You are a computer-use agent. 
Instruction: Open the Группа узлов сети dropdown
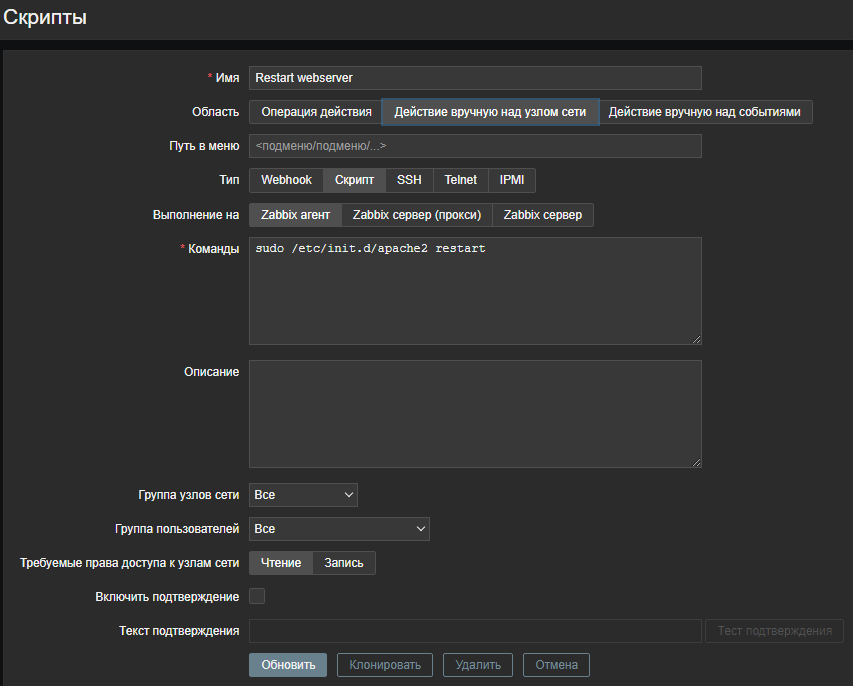point(303,495)
